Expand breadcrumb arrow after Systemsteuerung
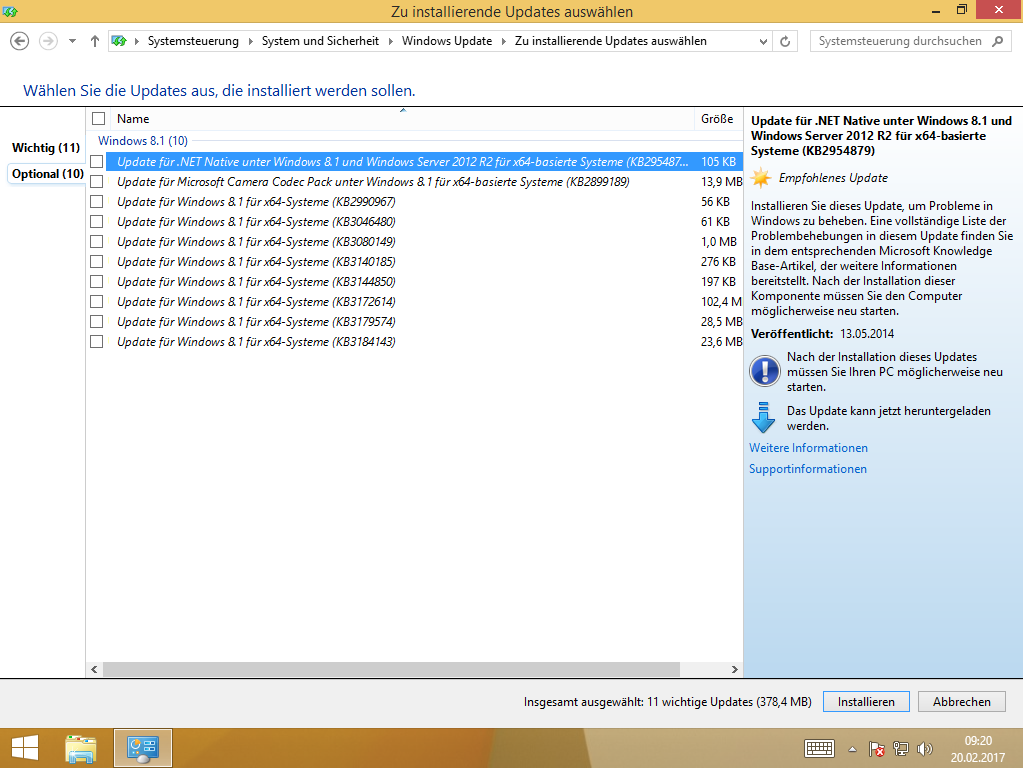This screenshot has width=1023, height=768. (250, 41)
